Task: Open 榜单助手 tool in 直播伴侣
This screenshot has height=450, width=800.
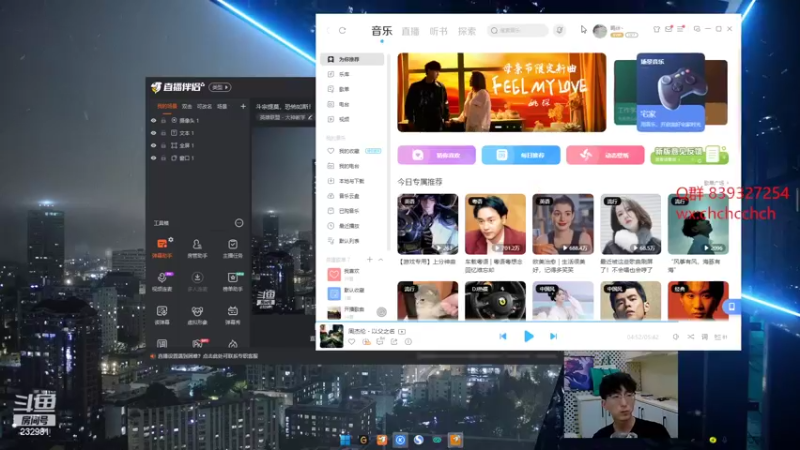Action: pyautogui.click(x=233, y=282)
